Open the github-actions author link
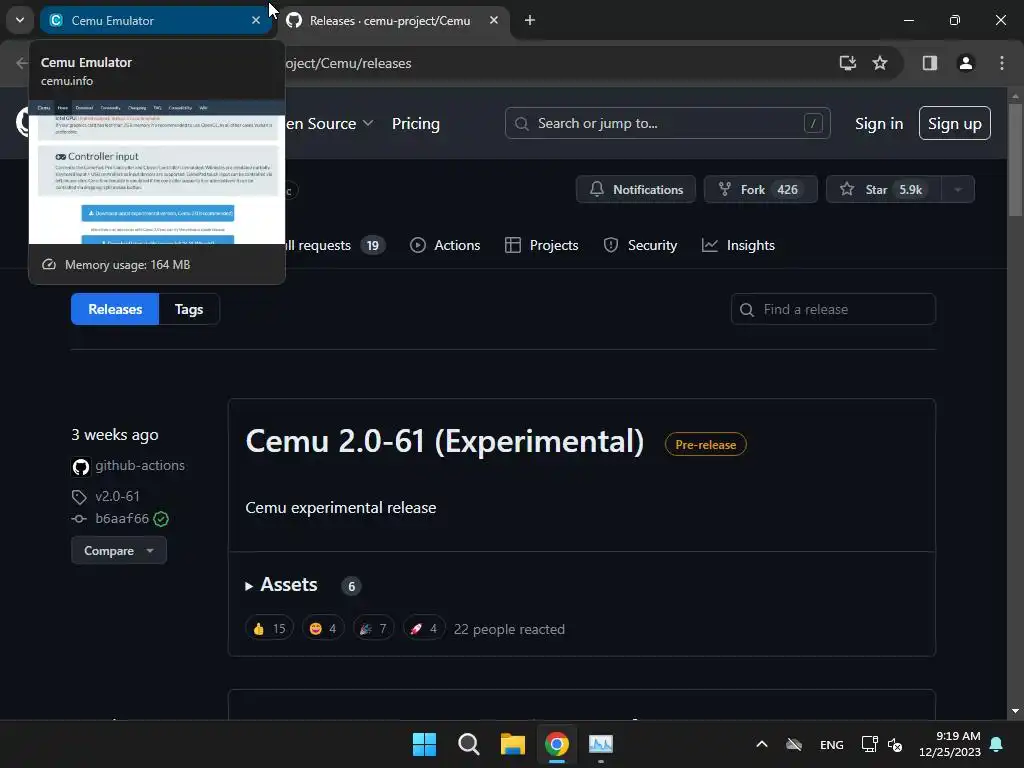Viewport: 1024px width, 768px height. (140, 466)
